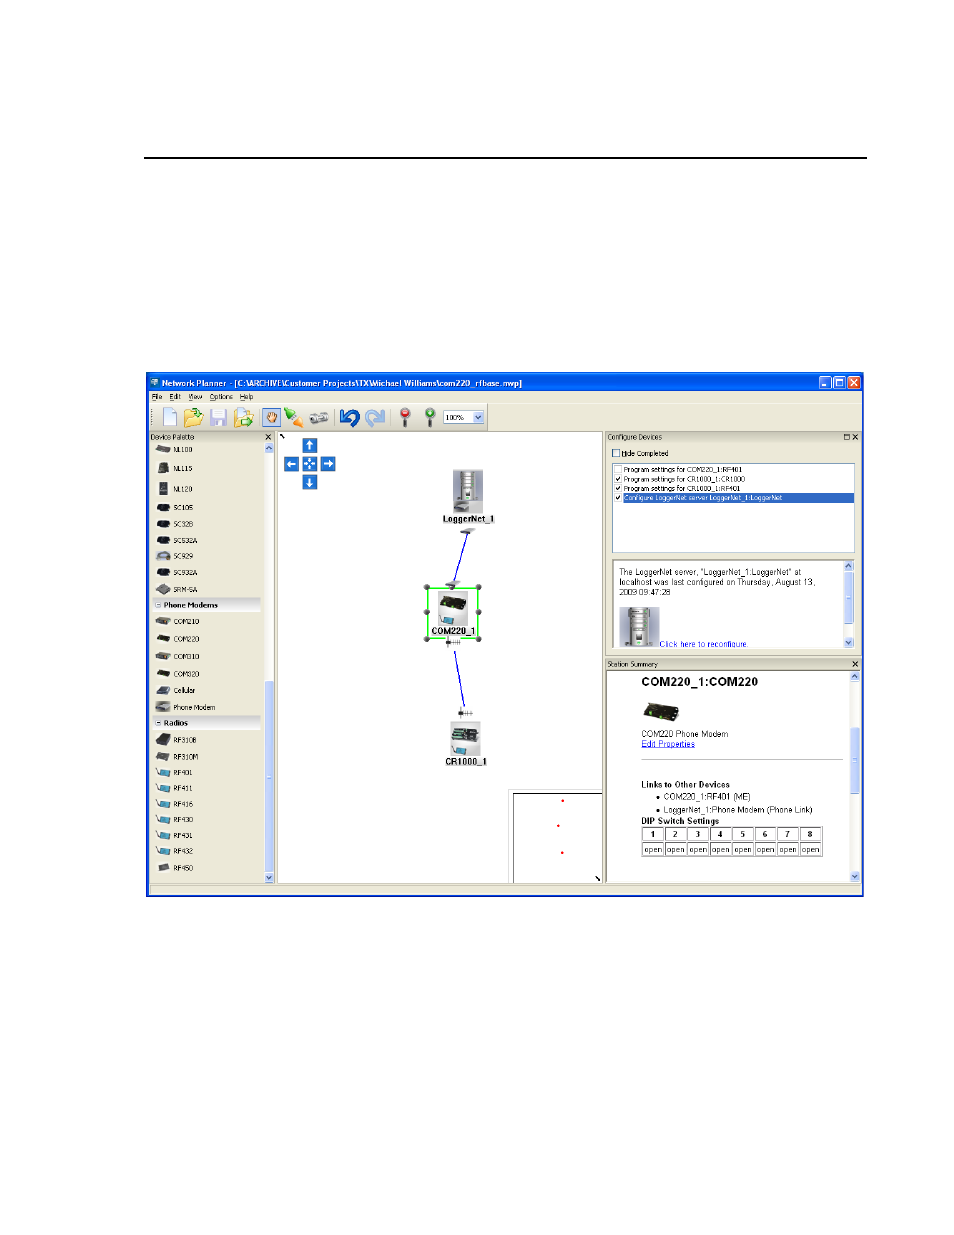Open the zoom percentage dropdown
This screenshot has height=1235, width=954.
pyautogui.click(x=478, y=417)
